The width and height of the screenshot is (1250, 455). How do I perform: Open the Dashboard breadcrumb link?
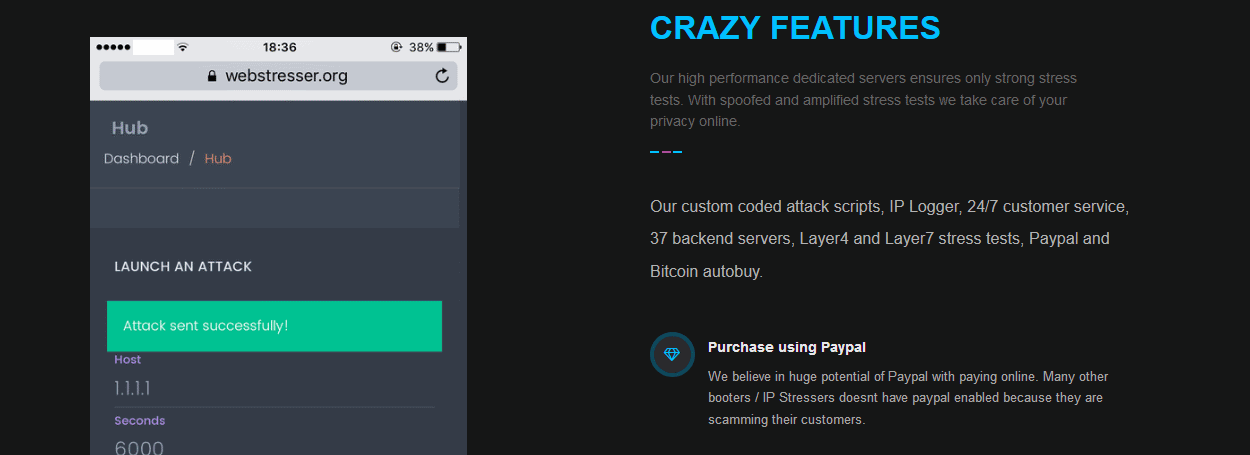click(x=141, y=158)
